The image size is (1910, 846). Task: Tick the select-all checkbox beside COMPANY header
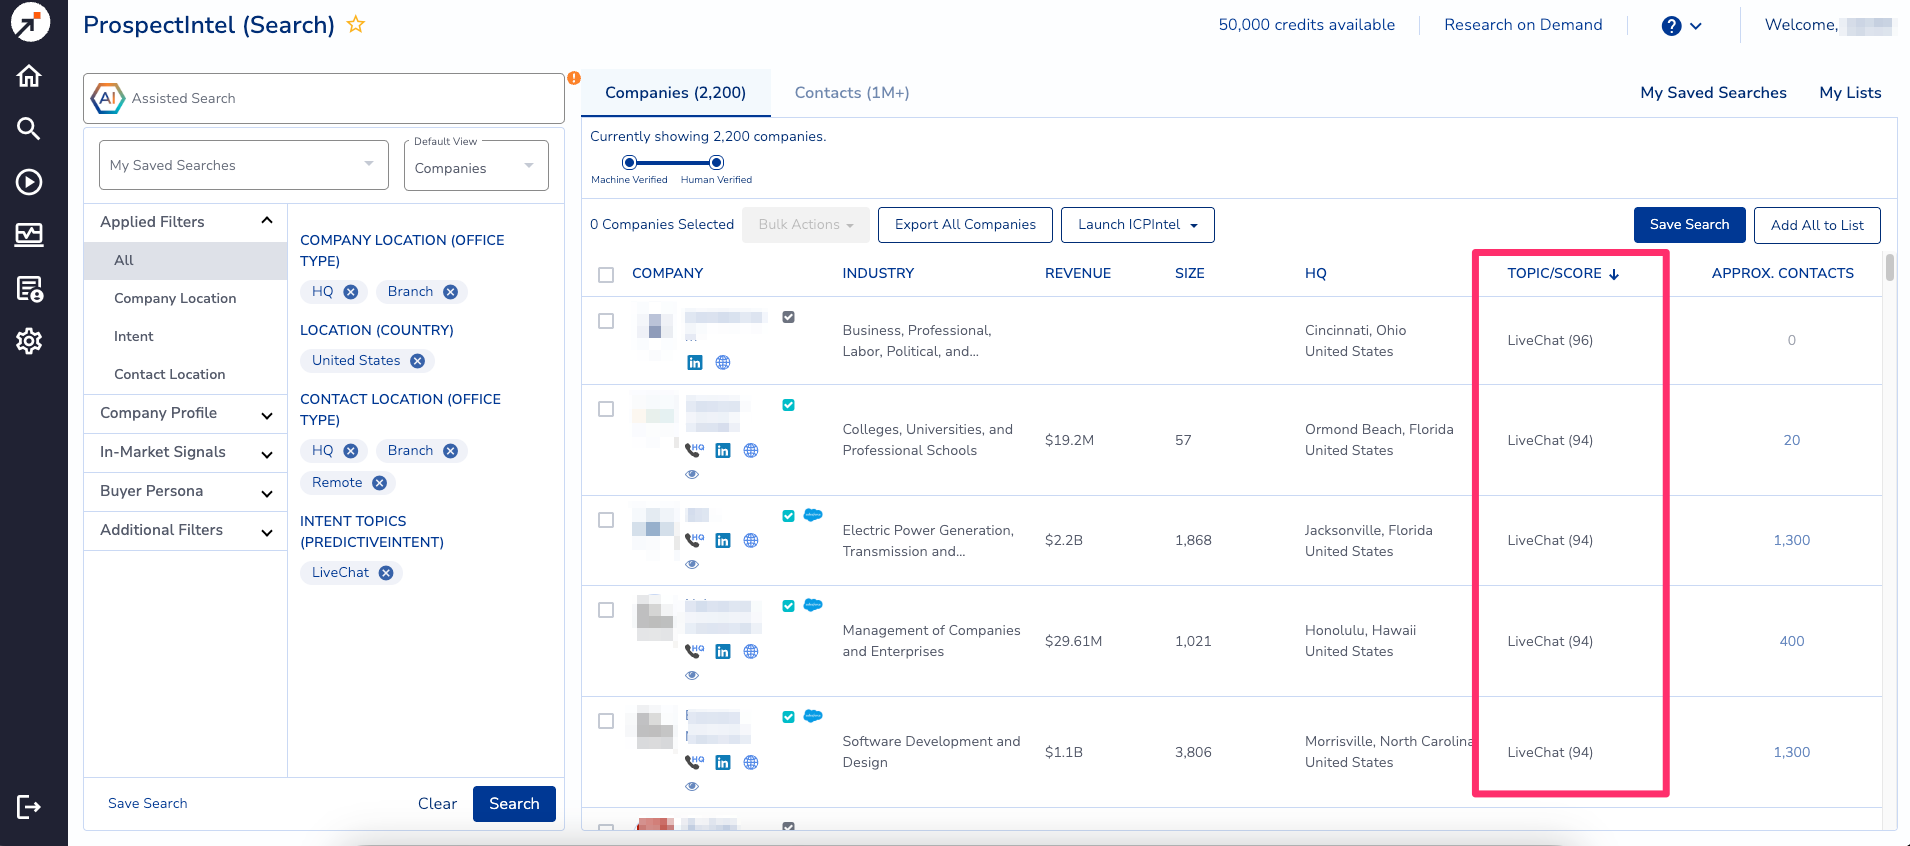coord(606,274)
